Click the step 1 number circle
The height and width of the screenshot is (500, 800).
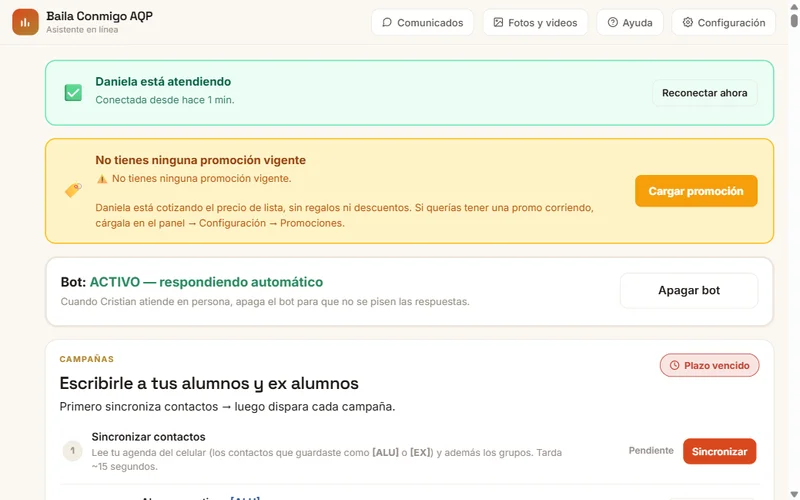[x=72, y=451]
